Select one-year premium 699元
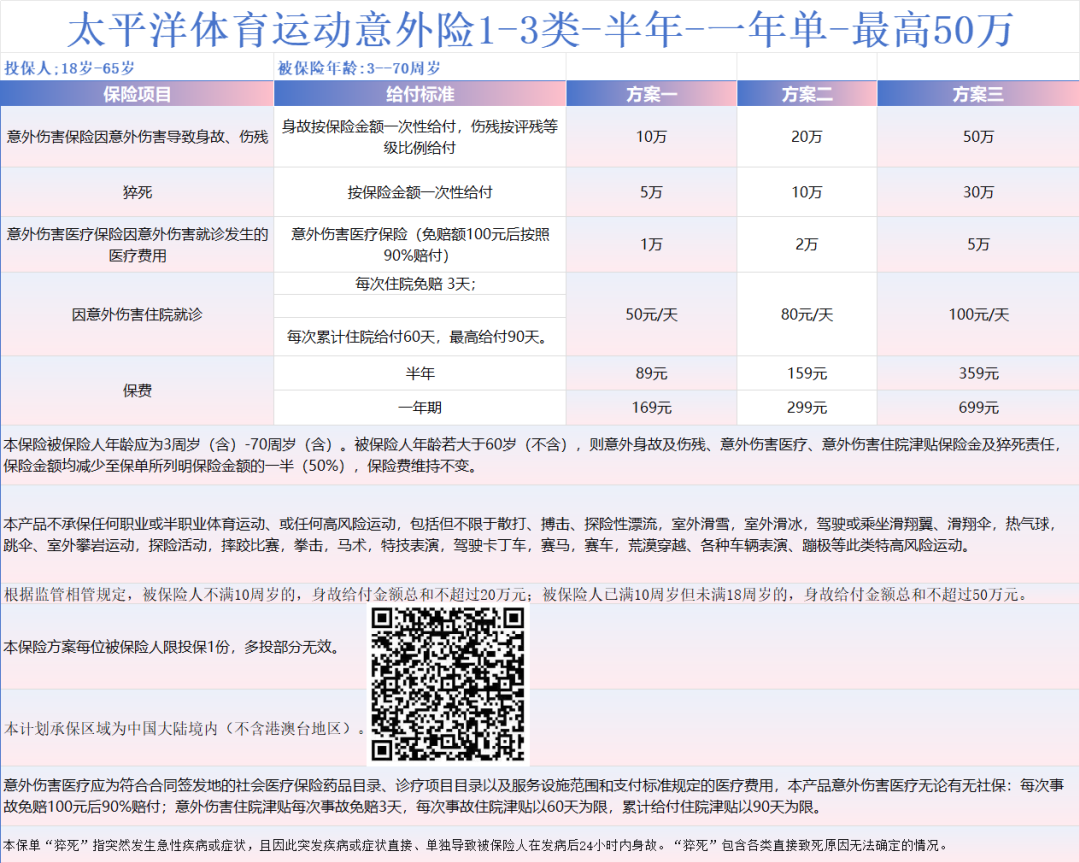This screenshot has height=863, width=1080. [978, 408]
